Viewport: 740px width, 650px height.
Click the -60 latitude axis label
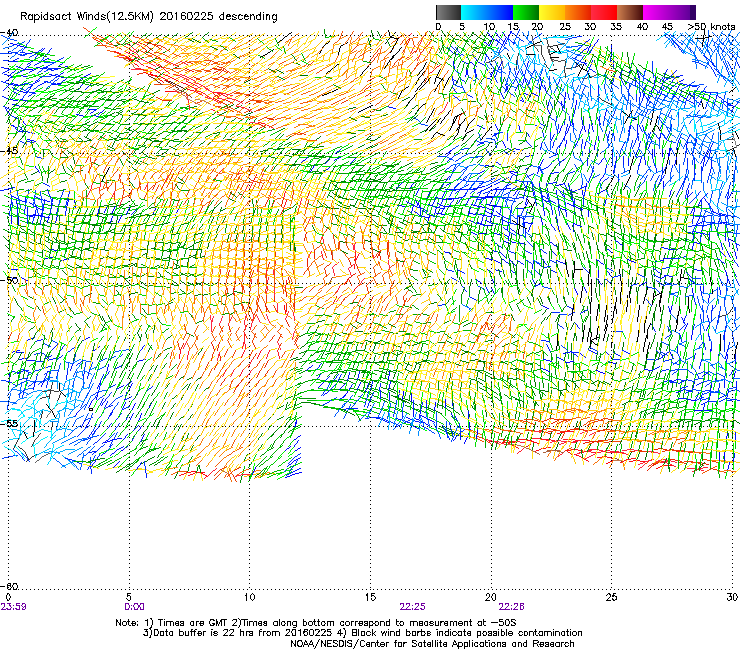tap(9, 586)
